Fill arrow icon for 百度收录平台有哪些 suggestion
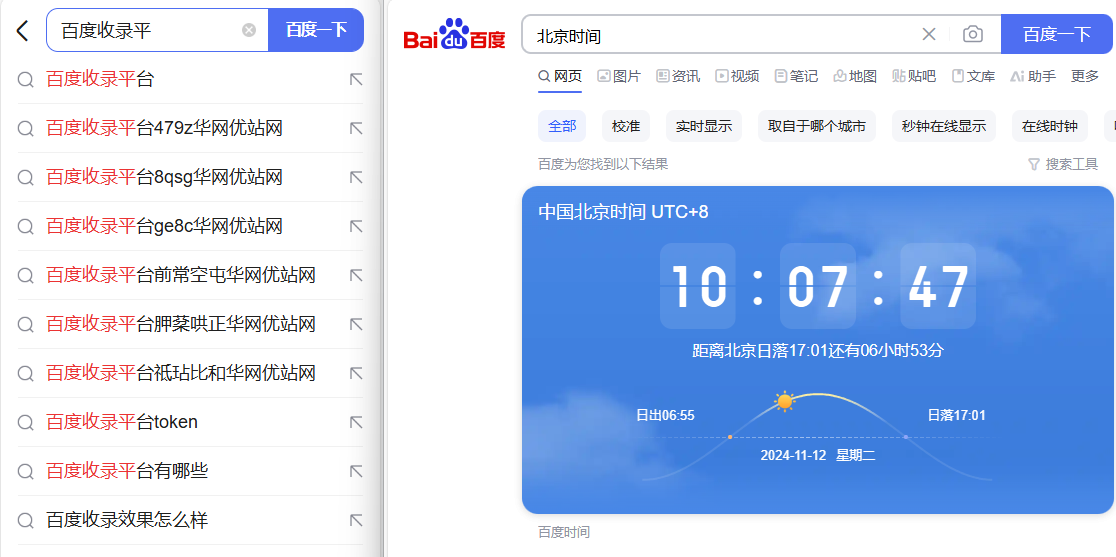This screenshot has height=557, width=1116. click(356, 471)
